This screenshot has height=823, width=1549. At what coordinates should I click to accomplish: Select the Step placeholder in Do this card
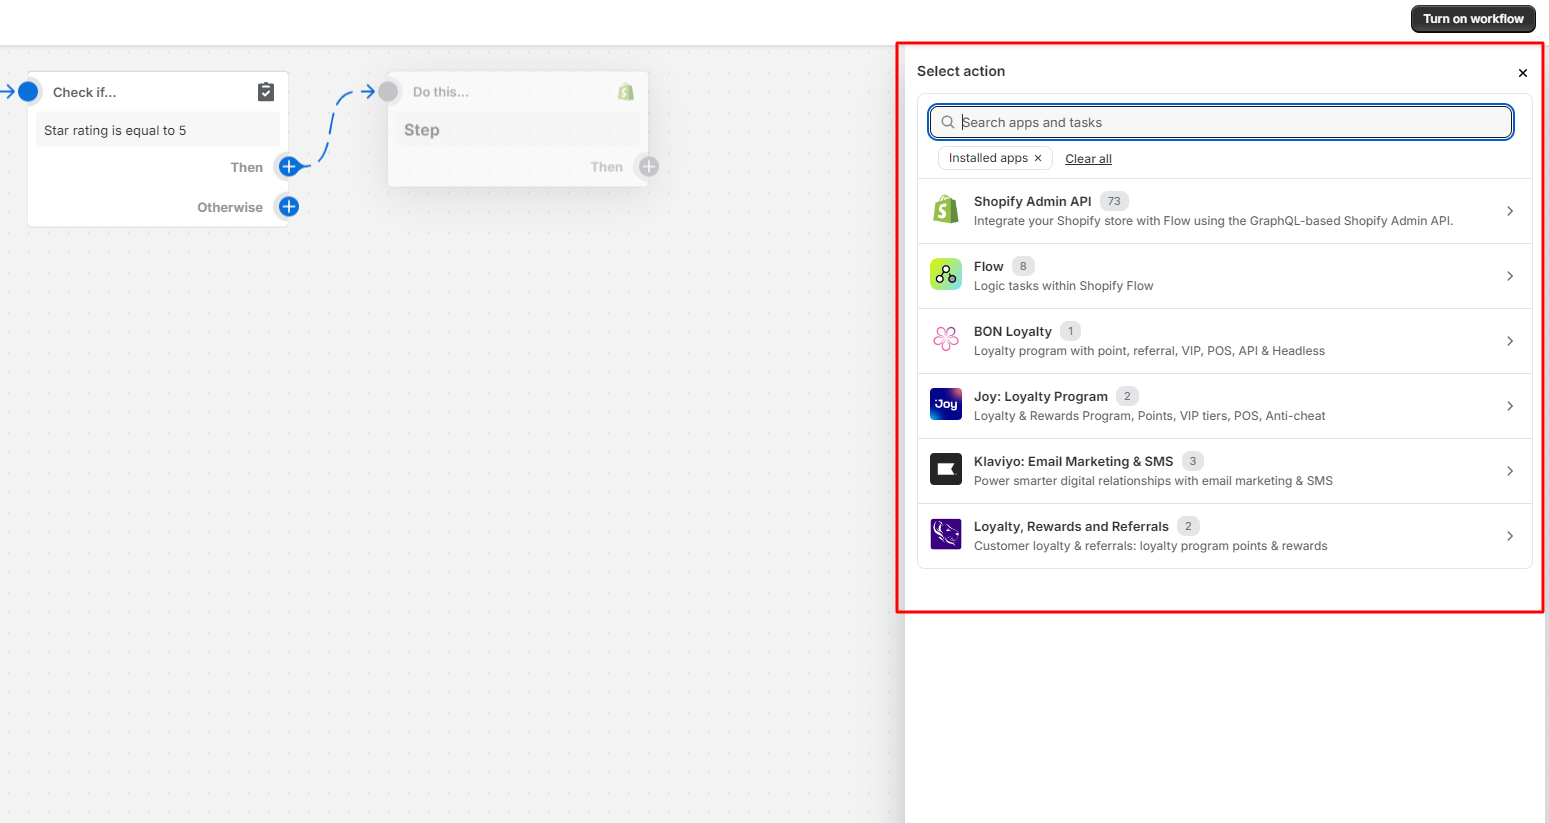click(x=518, y=130)
